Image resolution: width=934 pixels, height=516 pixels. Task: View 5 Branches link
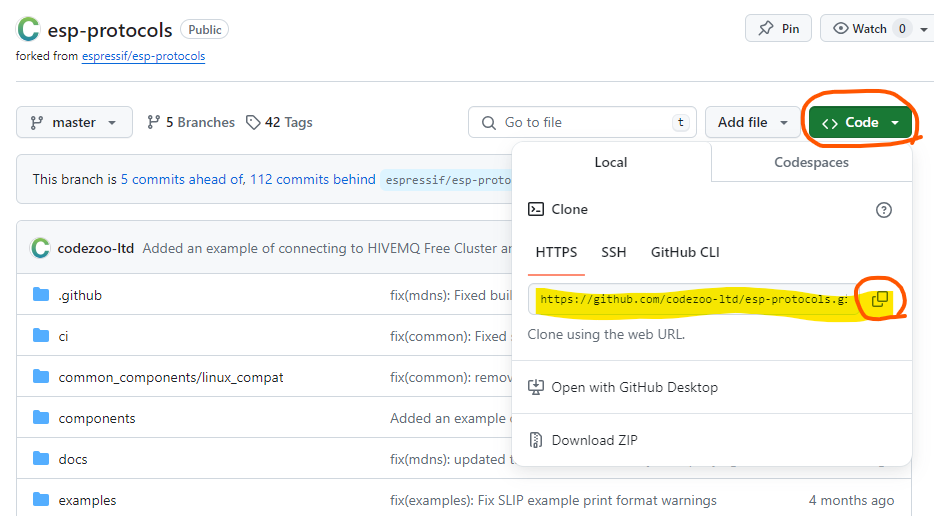tap(191, 122)
